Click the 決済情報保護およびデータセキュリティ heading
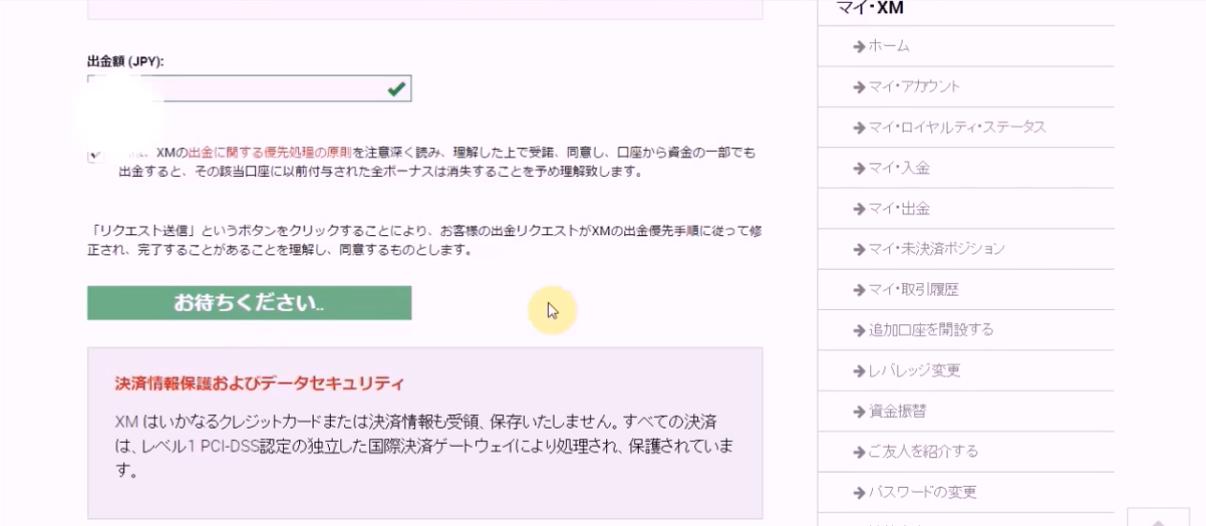This screenshot has height=526, width=1206. 259,383
